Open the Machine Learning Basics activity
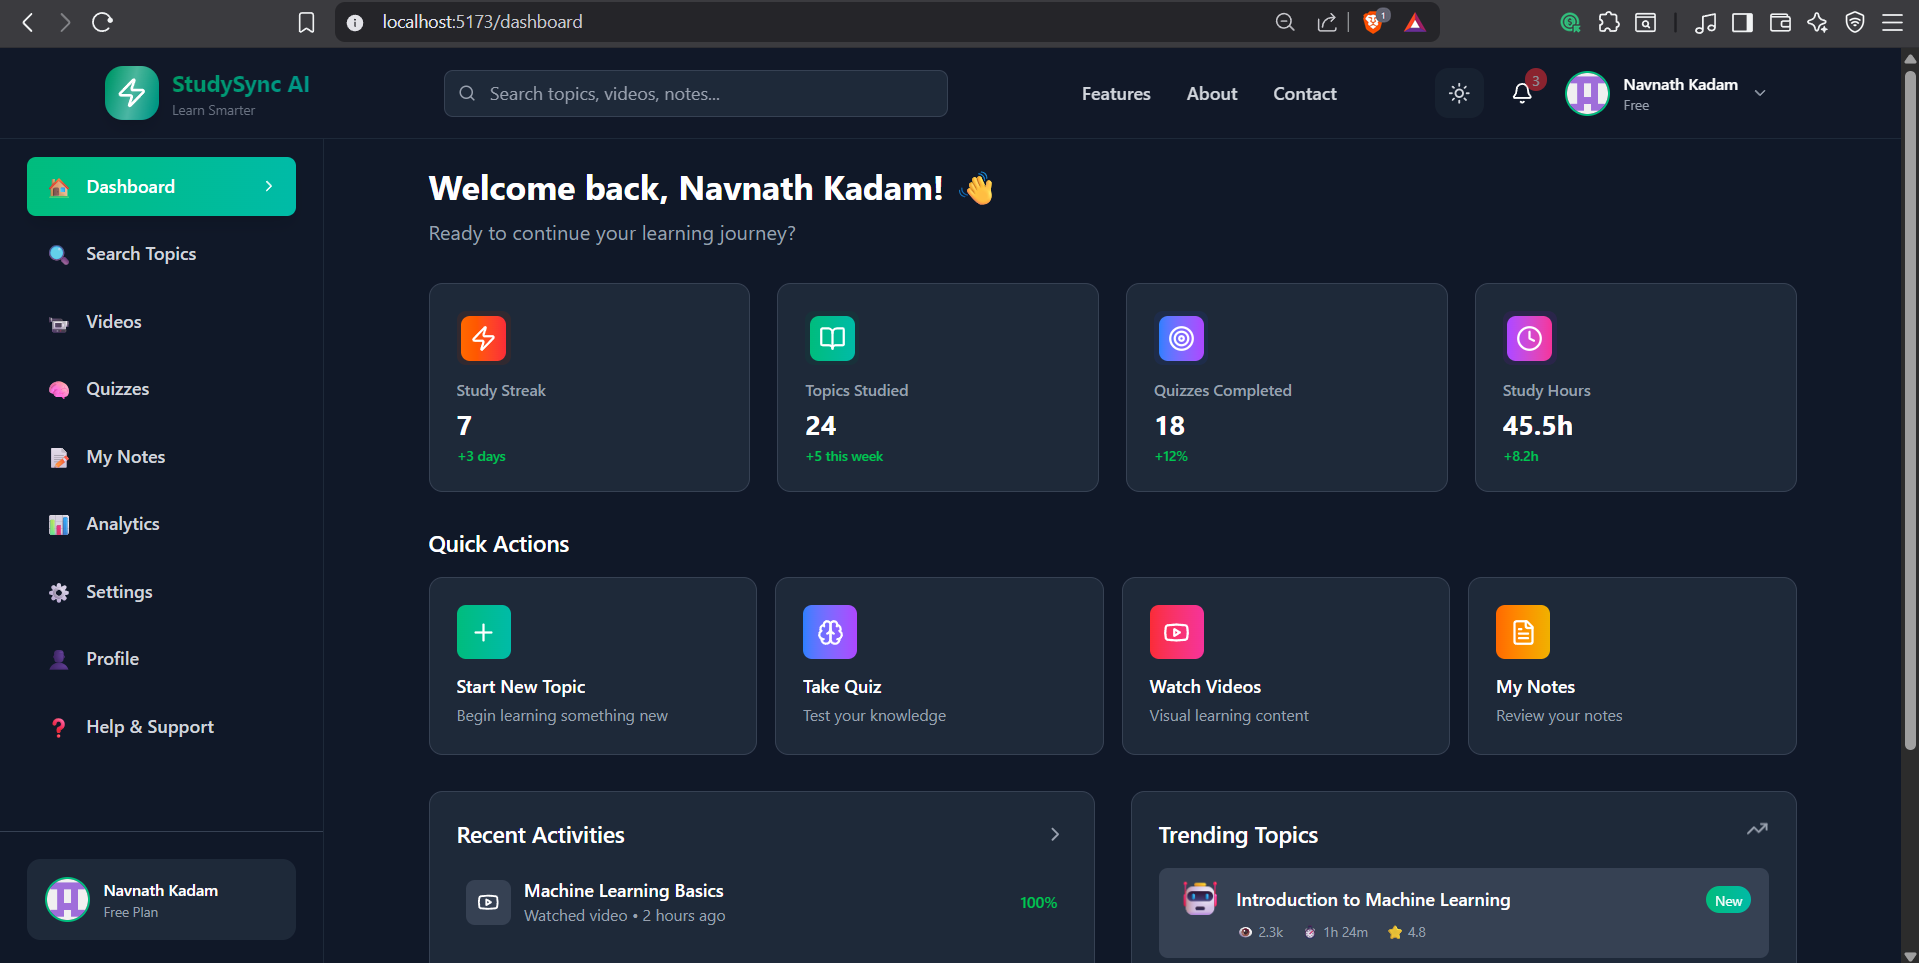Viewport: 1919px width, 963px height. (762, 902)
